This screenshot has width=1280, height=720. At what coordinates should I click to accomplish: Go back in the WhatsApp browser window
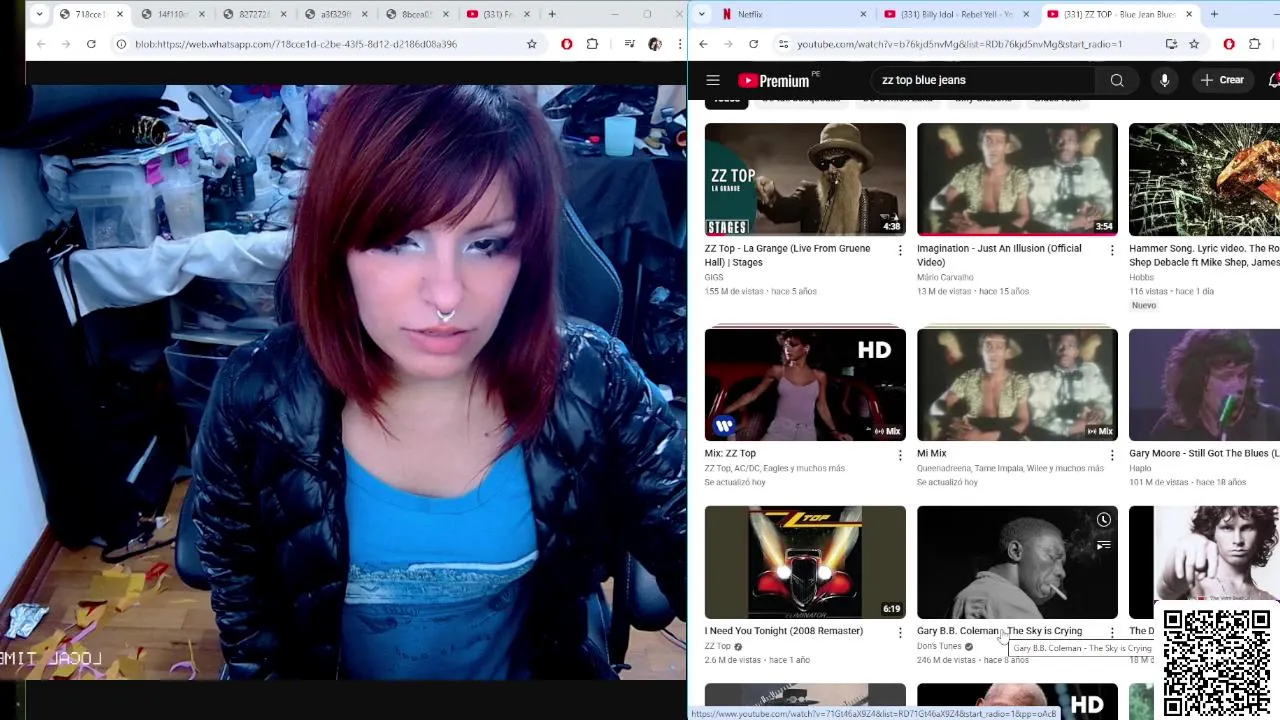pyautogui.click(x=41, y=44)
